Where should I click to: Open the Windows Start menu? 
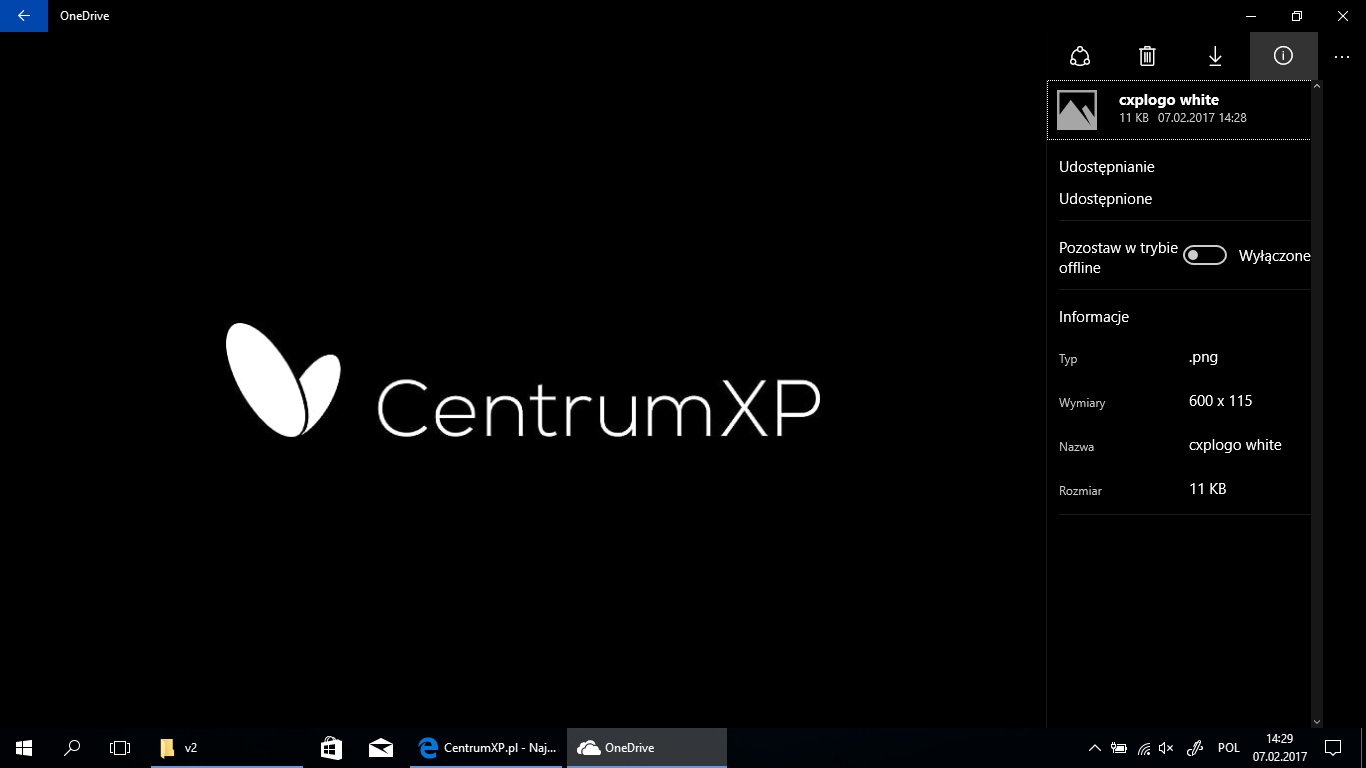pos(24,748)
